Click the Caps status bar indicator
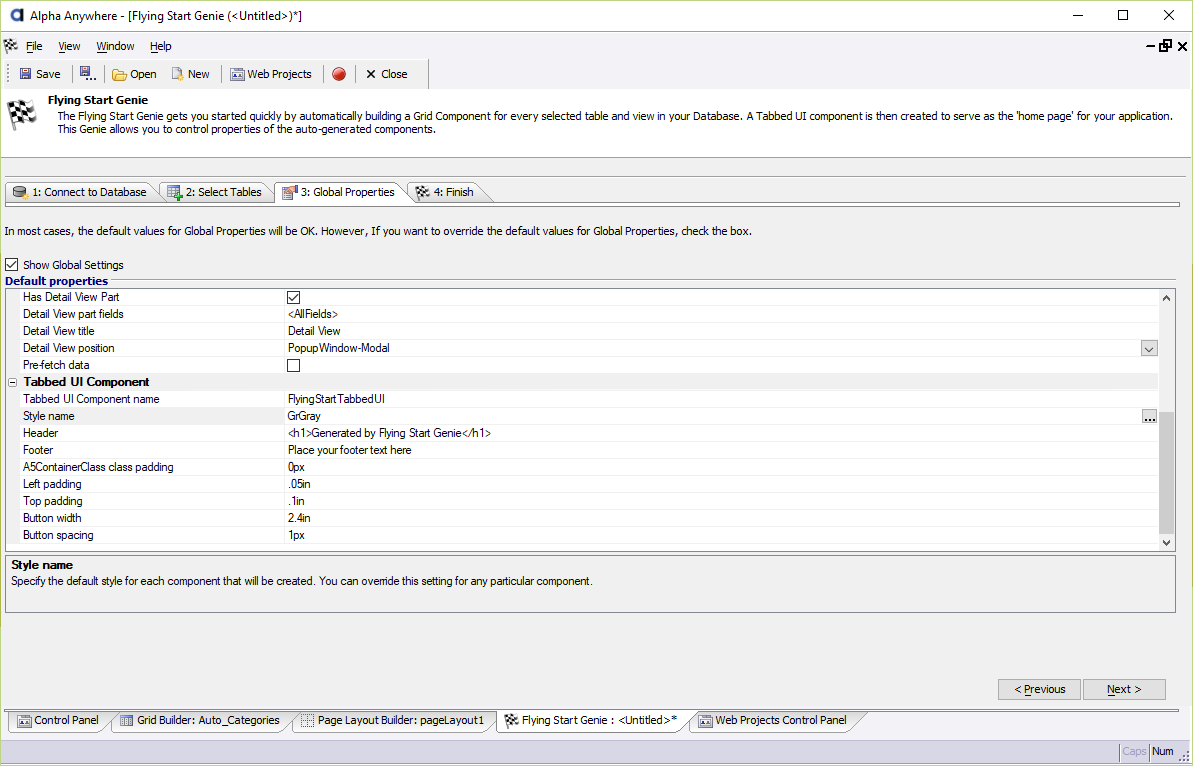This screenshot has width=1193, height=766. [x=1134, y=752]
